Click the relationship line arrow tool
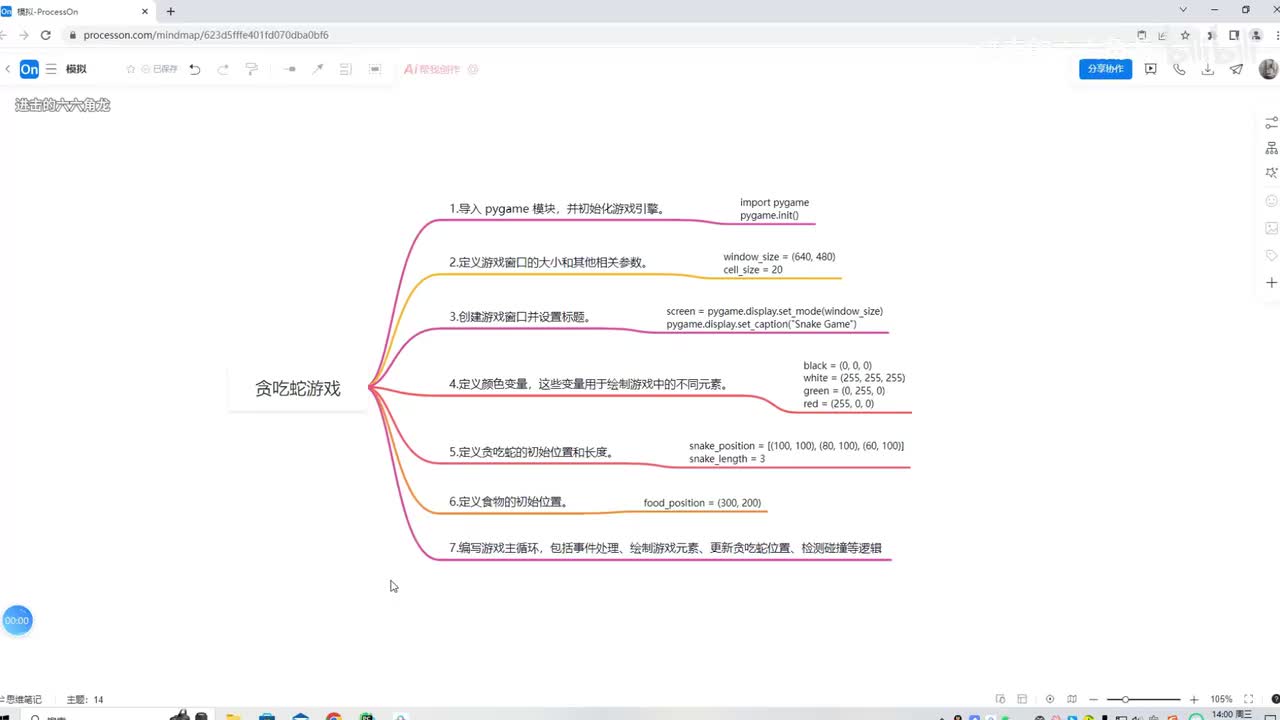1280x720 pixels. (318, 69)
